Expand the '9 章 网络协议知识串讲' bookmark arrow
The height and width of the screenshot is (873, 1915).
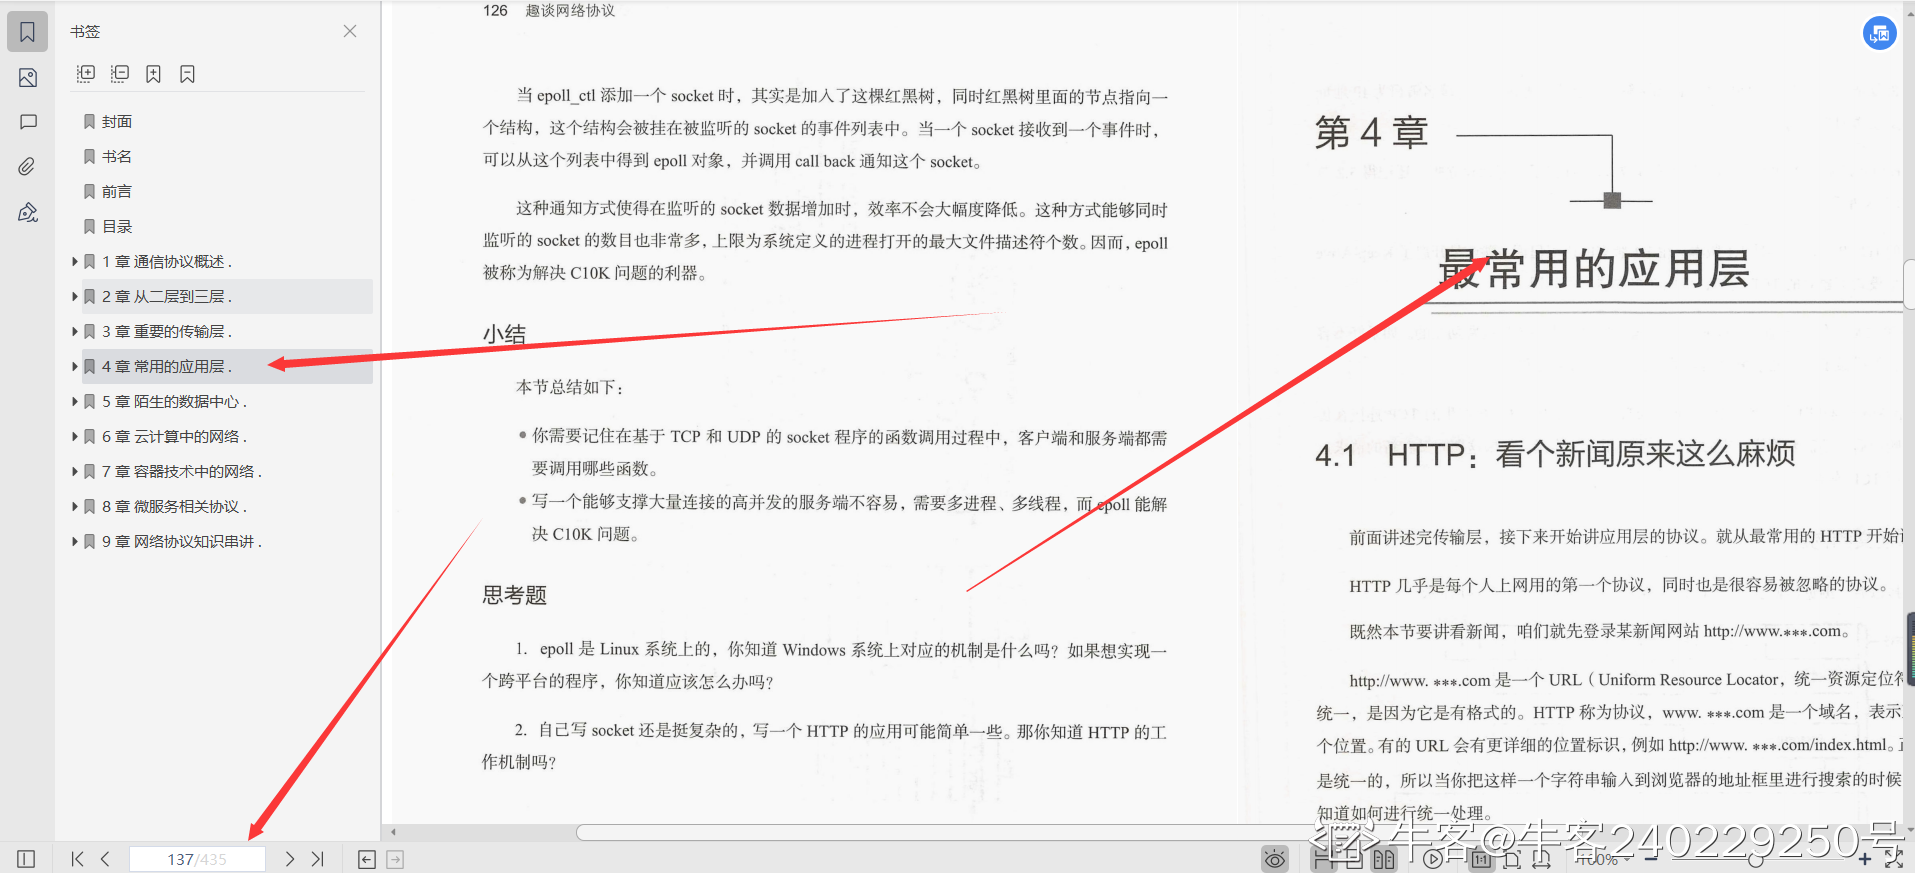pos(75,542)
